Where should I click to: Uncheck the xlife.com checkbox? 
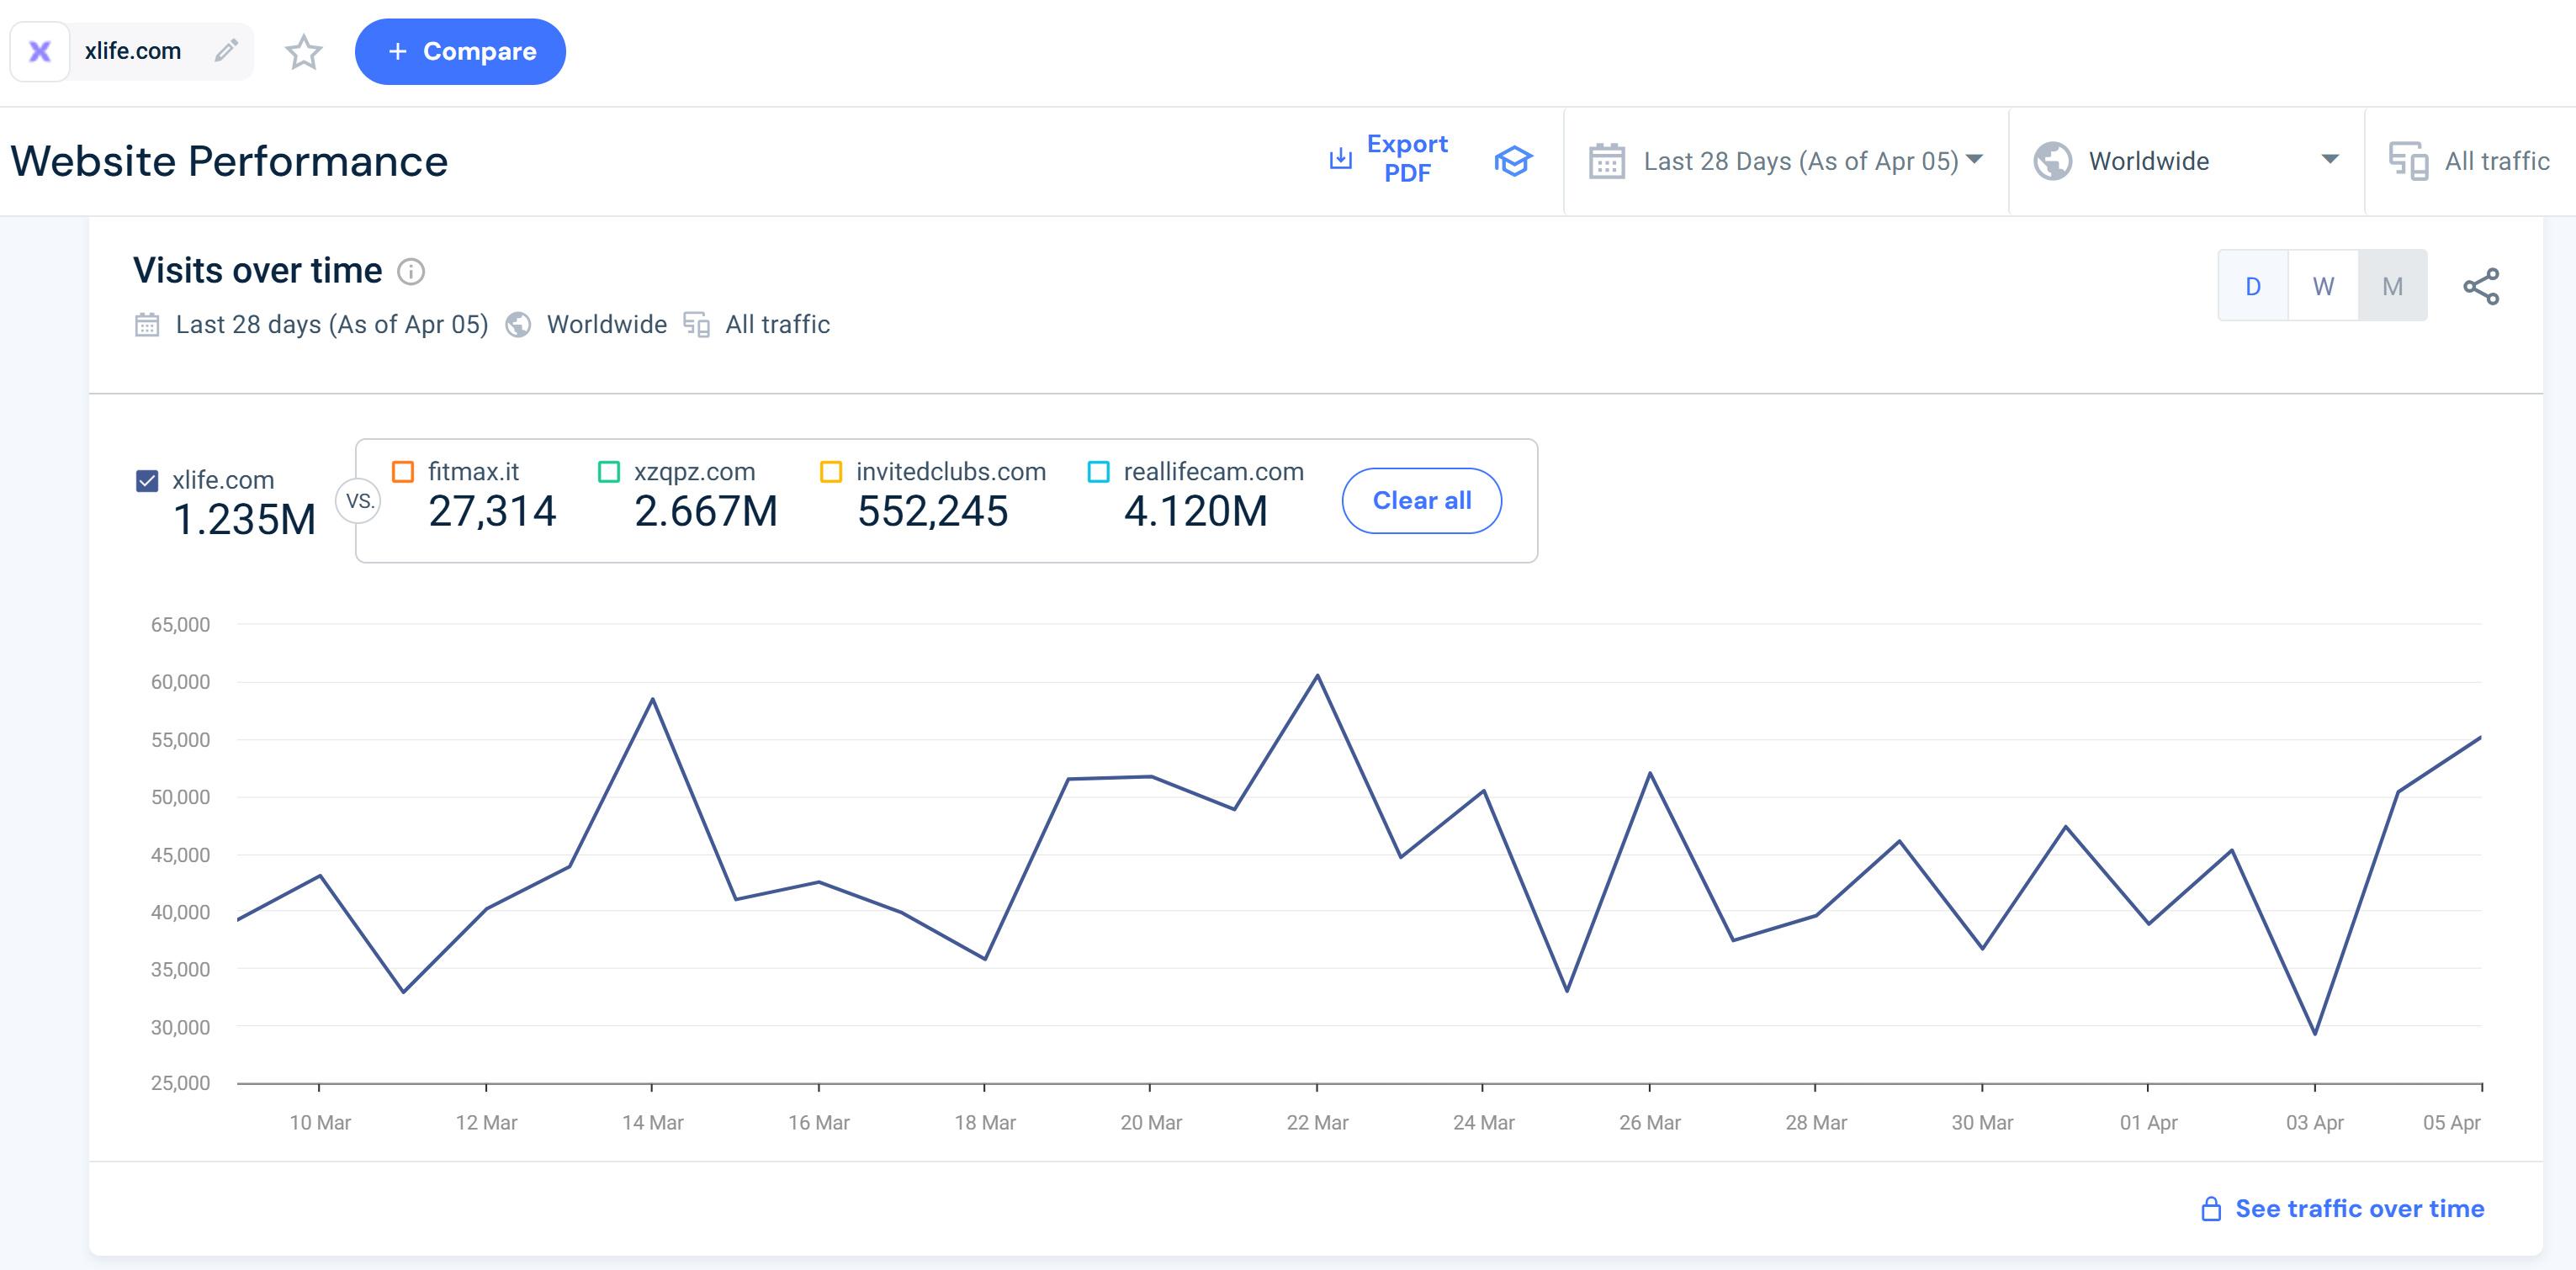tap(147, 481)
